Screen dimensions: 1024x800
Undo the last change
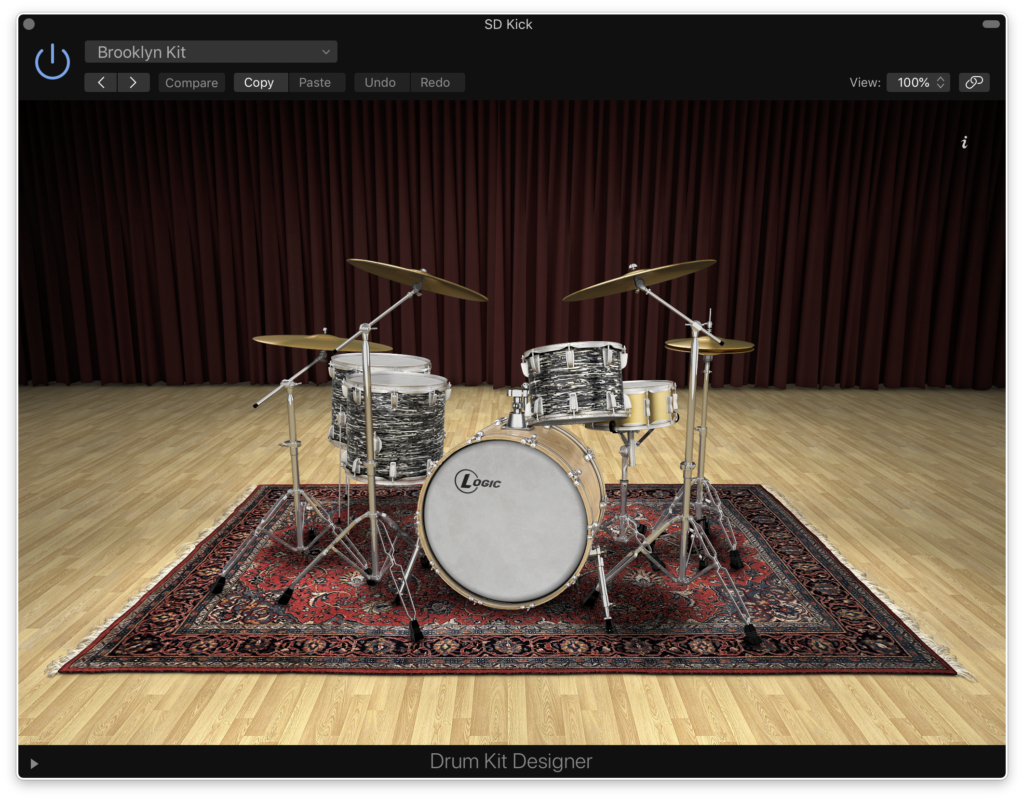(x=380, y=83)
